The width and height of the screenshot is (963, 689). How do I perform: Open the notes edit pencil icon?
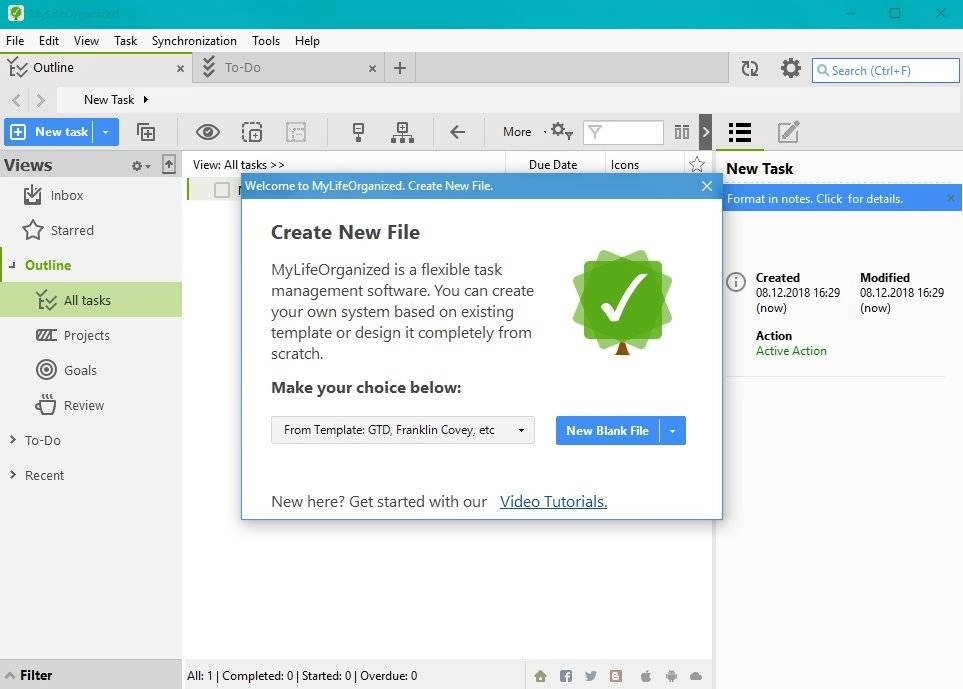pos(789,132)
